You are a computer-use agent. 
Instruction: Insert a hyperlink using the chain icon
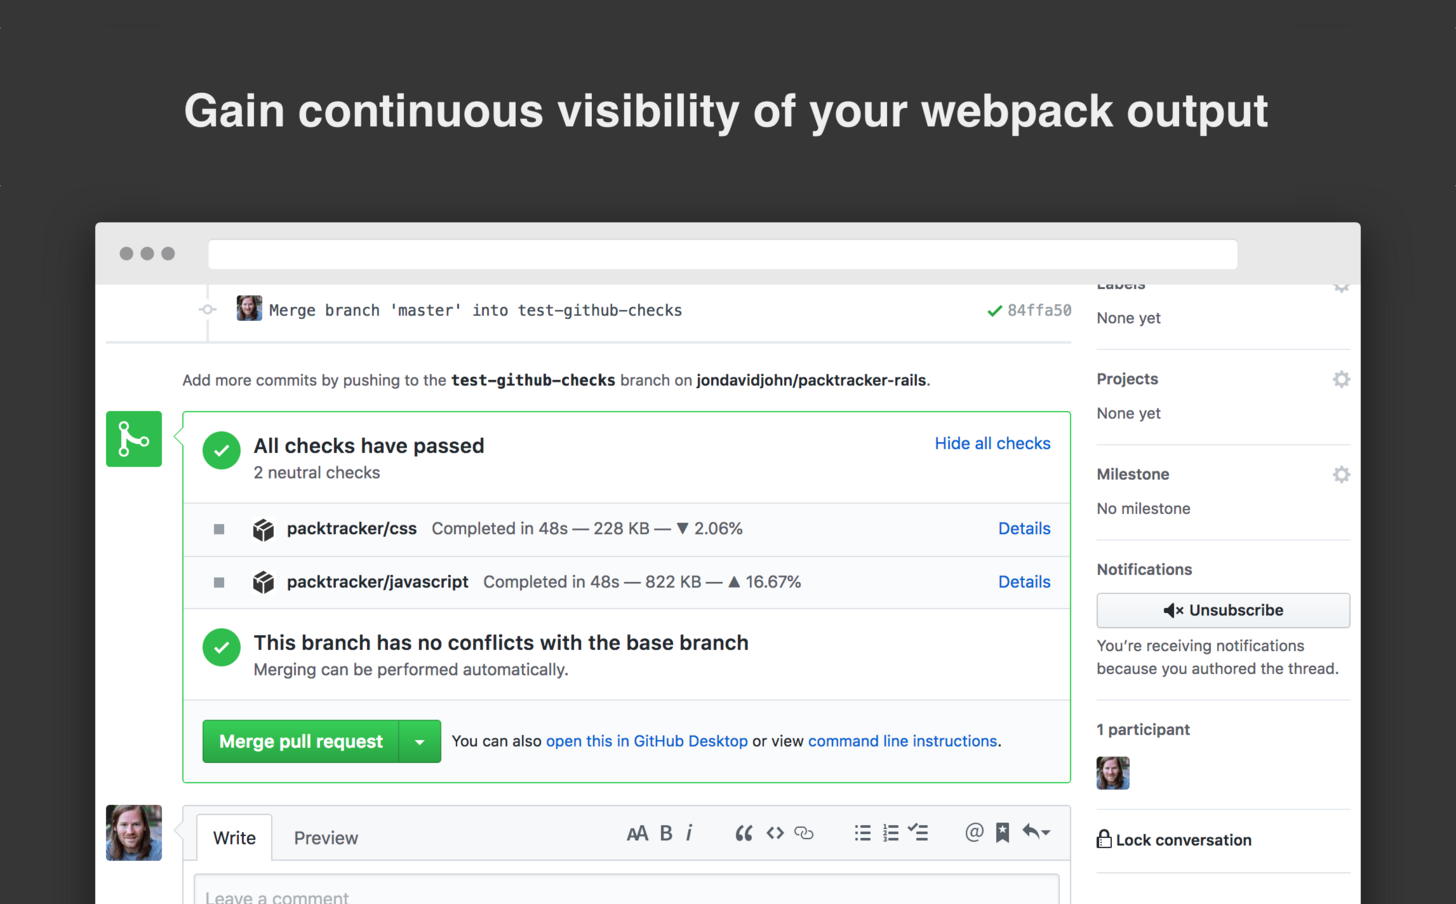pyautogui.click(x=803, y=832)
